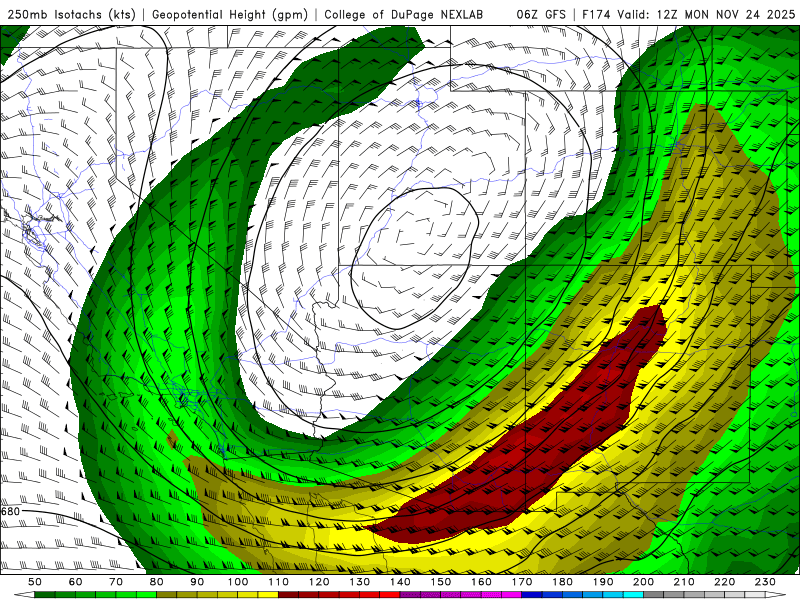Click the '110' color bar label
This screenshot has width=800, height=600.
click(x=278, y=582)
